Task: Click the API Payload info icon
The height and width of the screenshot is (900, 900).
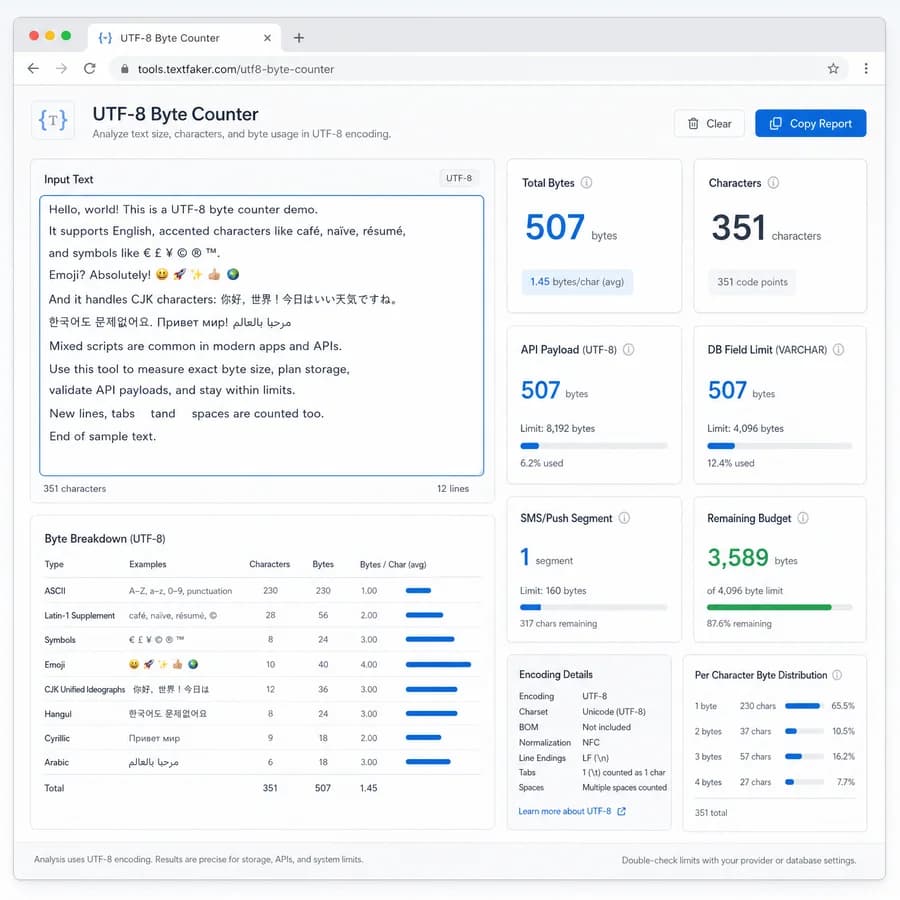Action: (x=629, y=350)
